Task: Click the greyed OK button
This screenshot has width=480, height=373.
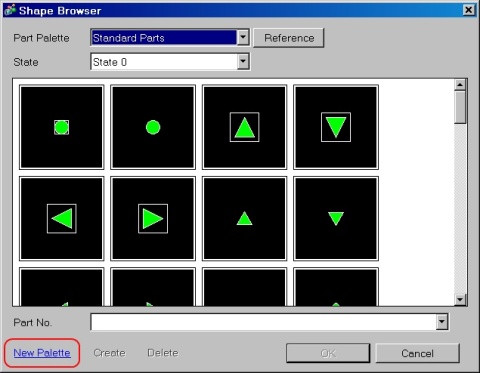Action: click(328, 353)
